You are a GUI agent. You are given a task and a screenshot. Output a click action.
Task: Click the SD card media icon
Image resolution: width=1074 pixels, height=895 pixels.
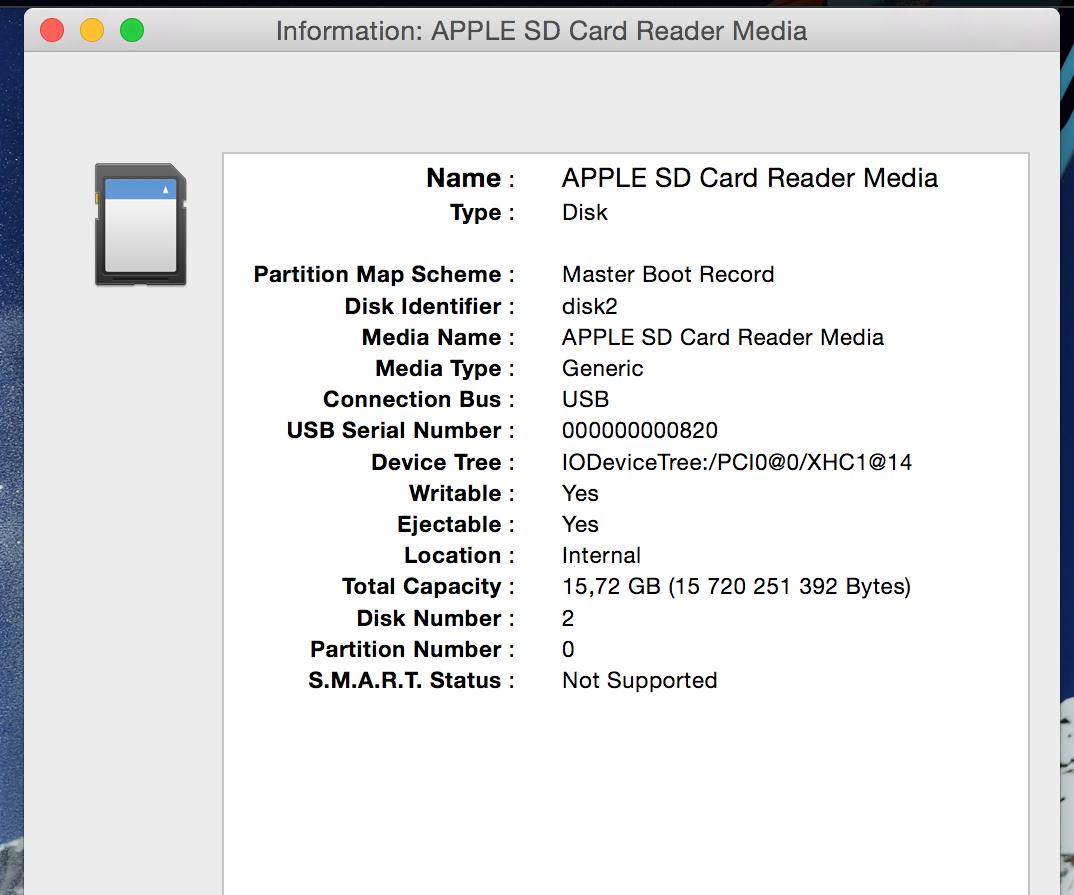pos(140,224)
